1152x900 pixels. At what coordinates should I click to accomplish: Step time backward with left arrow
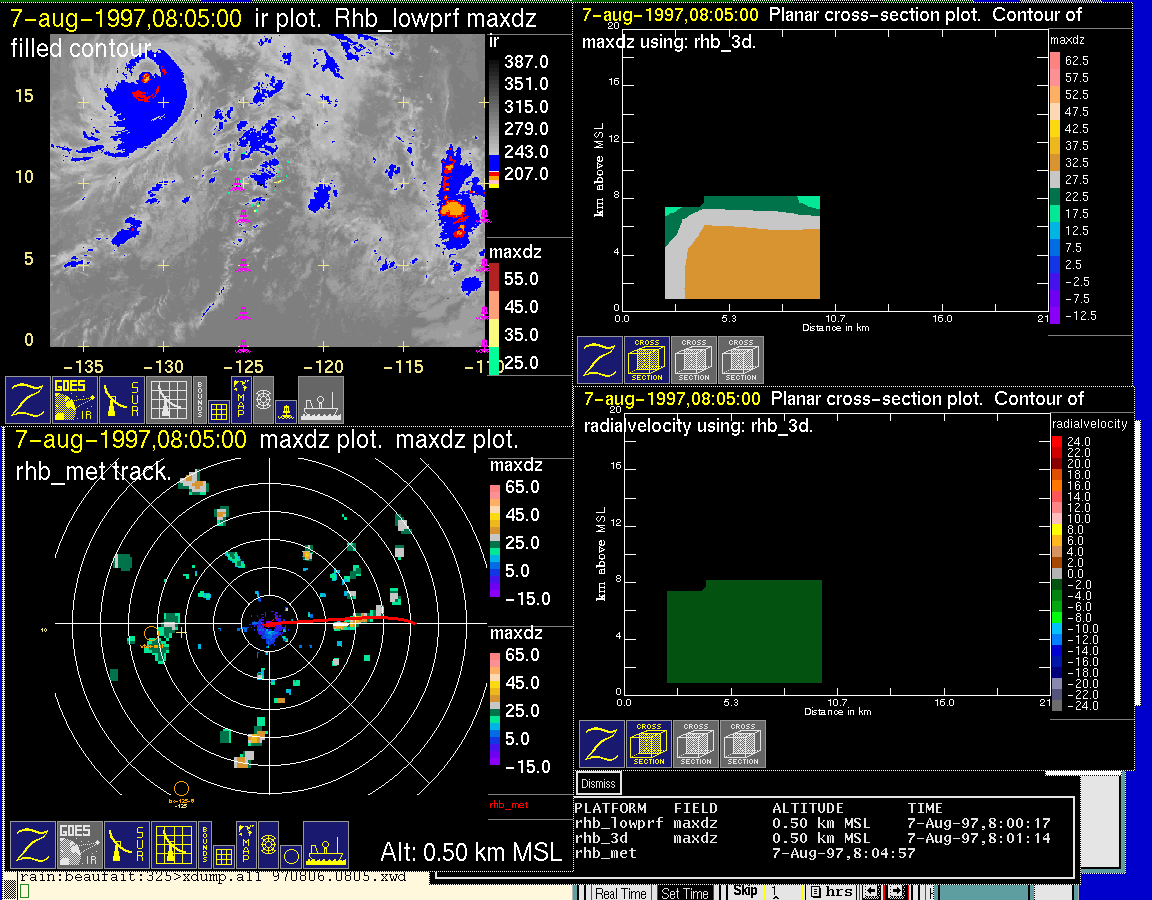(x=871, y=892)
